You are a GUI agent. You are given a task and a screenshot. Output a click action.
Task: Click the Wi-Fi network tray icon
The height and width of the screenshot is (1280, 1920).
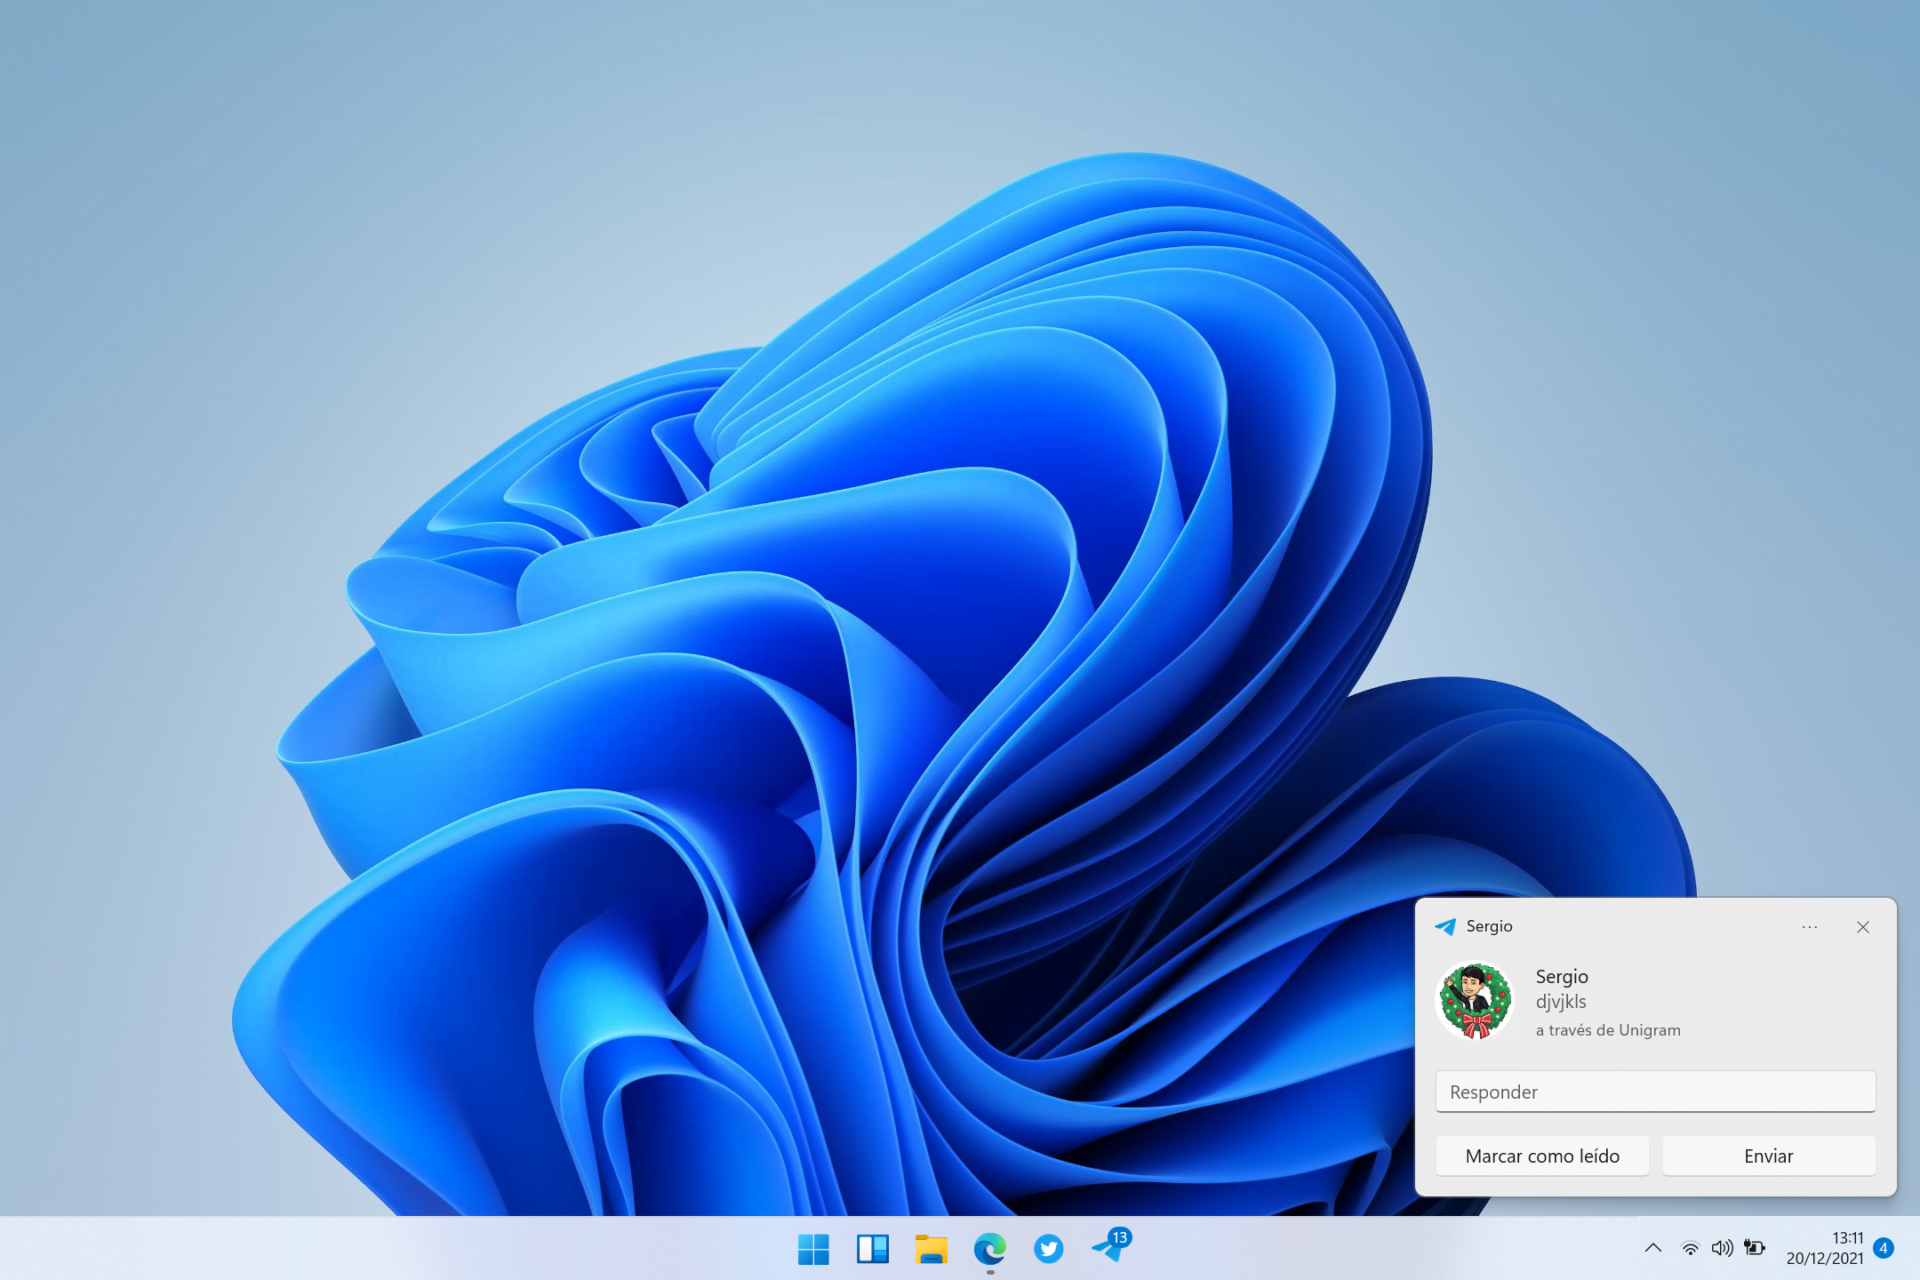click(x=1690, y=1248)
